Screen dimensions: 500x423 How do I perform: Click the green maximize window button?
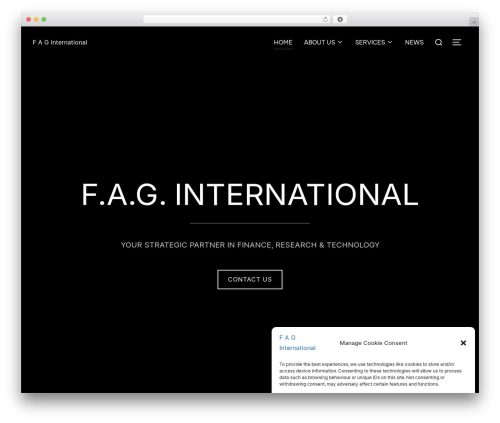[44, 19]
